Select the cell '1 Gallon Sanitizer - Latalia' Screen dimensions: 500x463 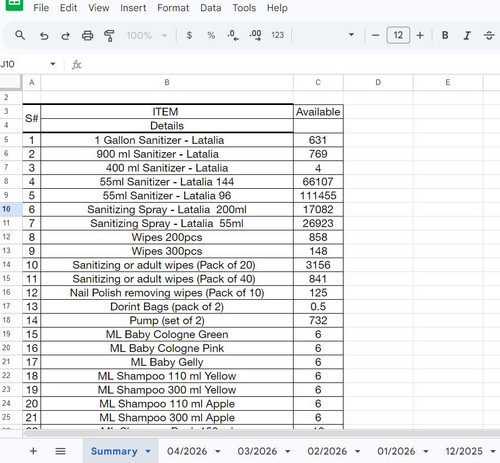pyautogui.click(x=167, y=140)
